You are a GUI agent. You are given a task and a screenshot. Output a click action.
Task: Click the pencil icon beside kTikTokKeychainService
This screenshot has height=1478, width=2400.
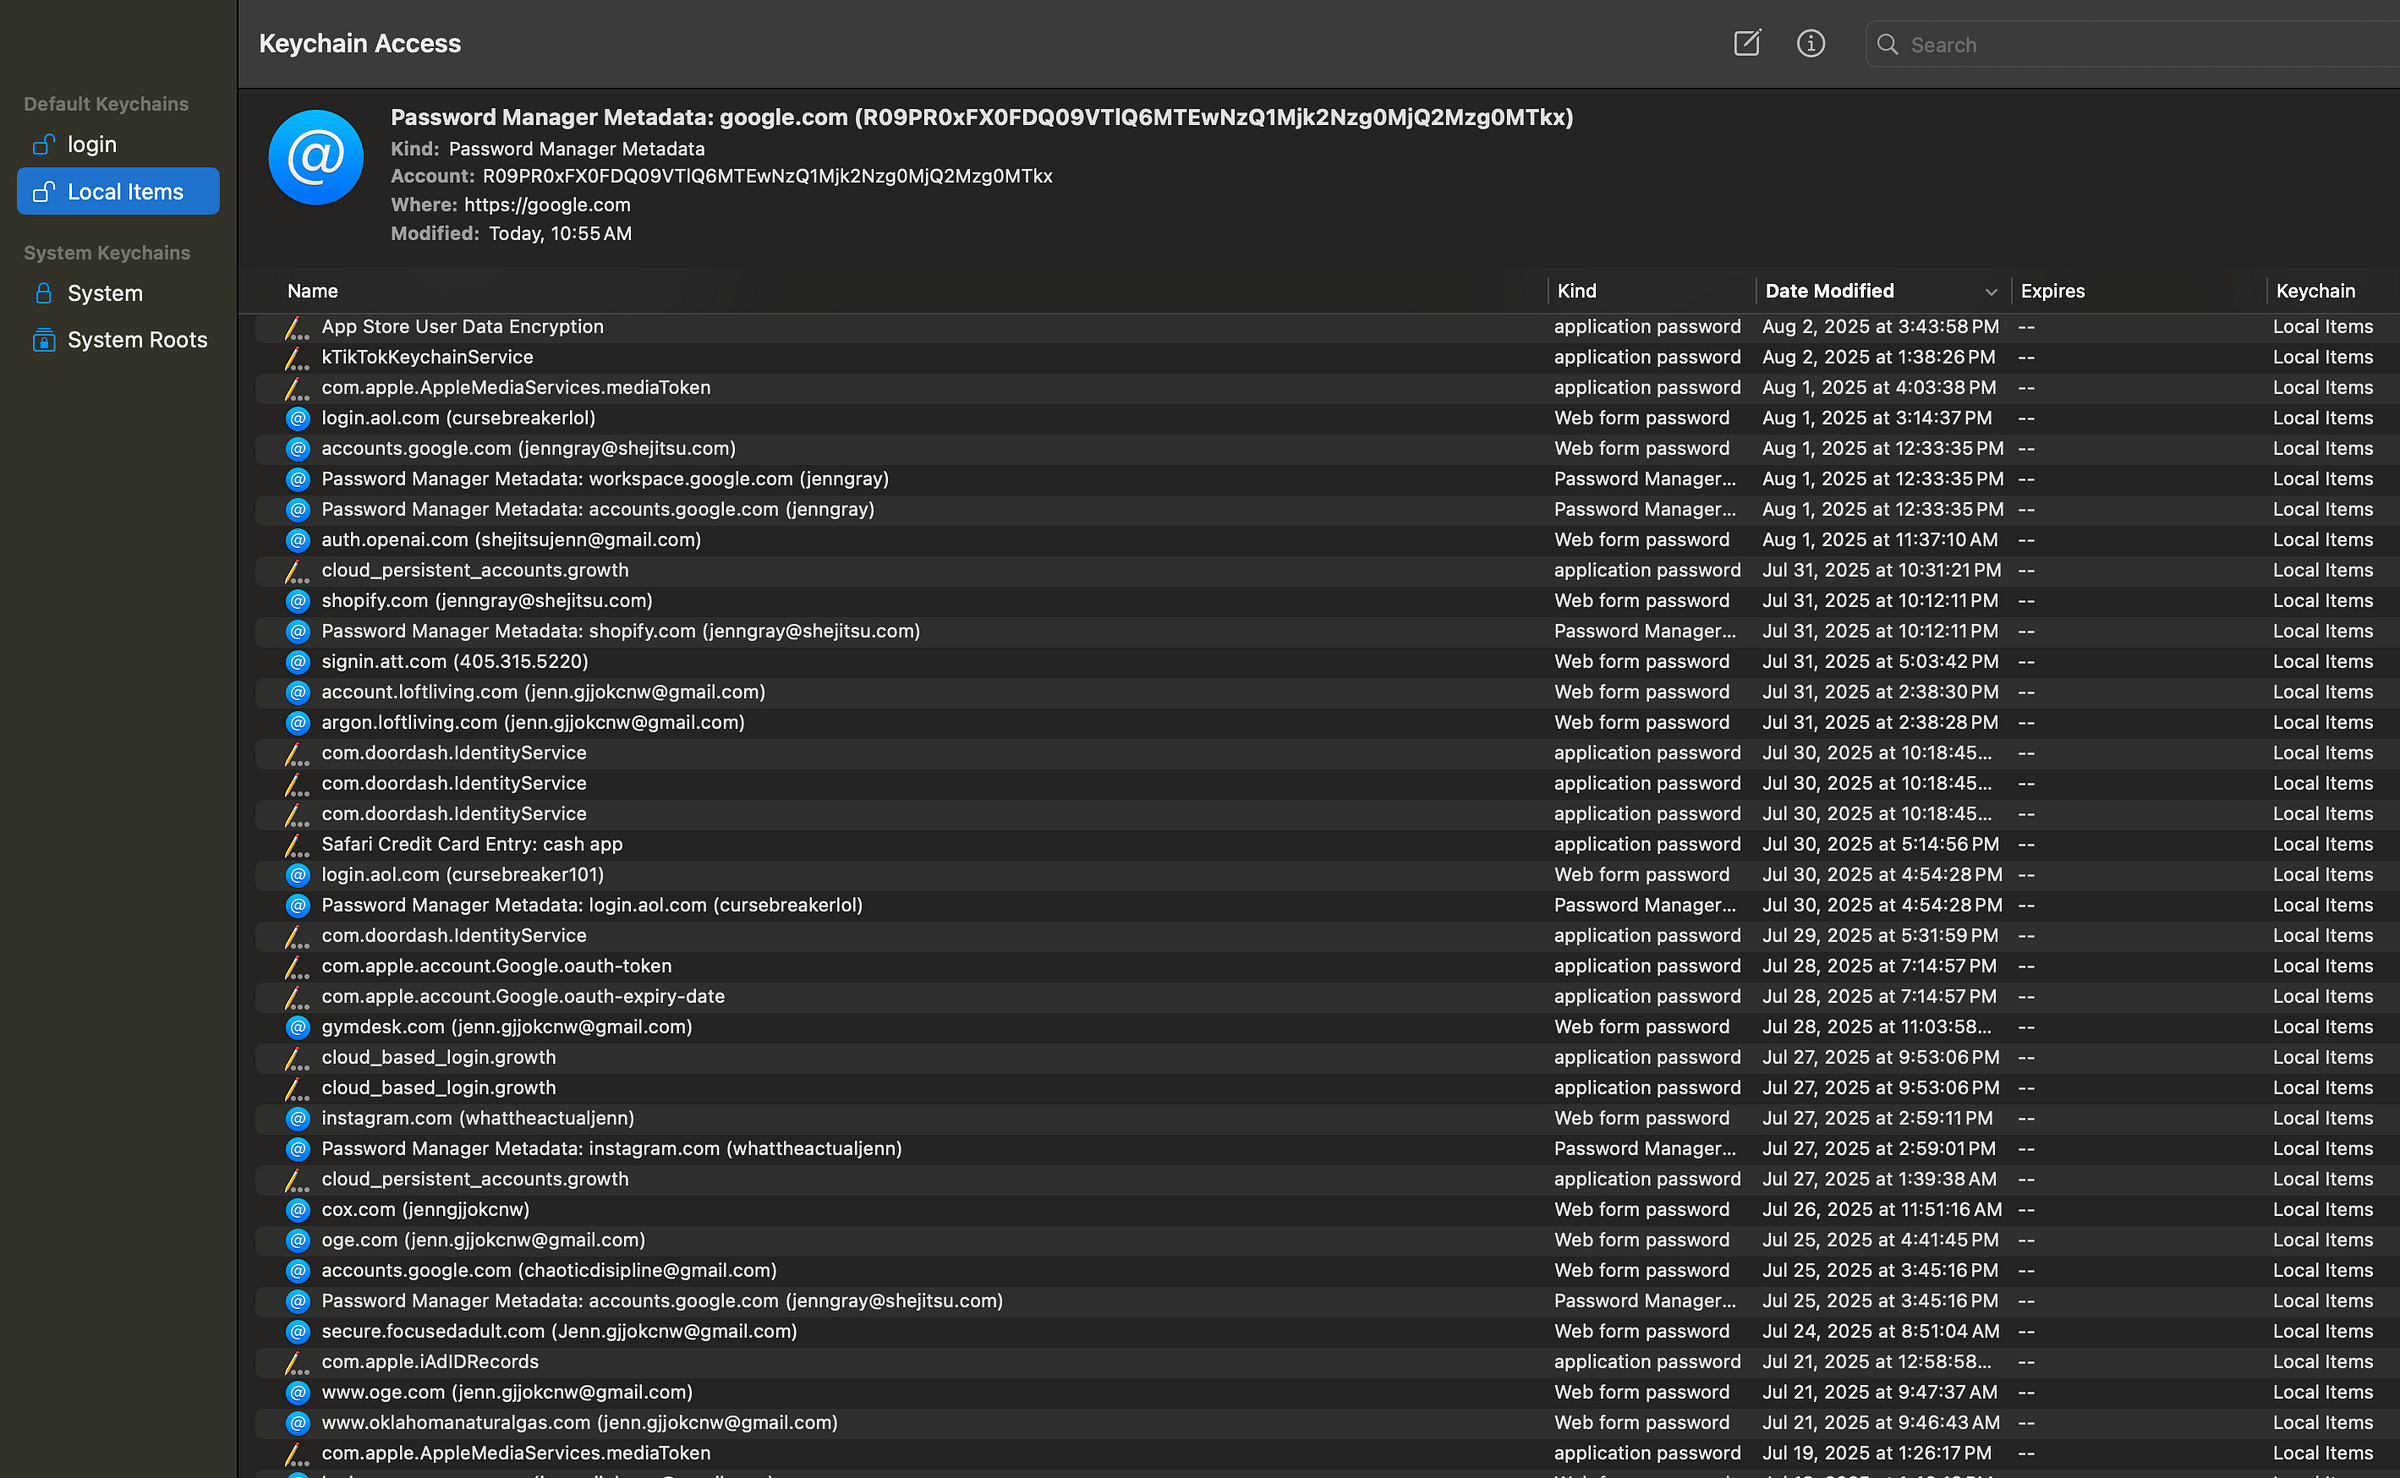(296, 358)
